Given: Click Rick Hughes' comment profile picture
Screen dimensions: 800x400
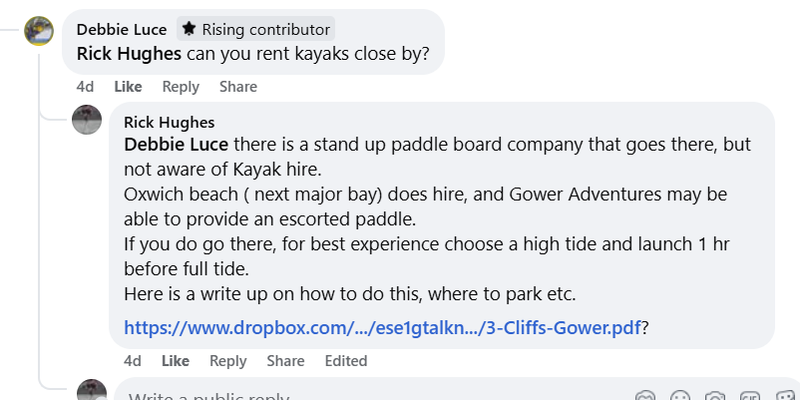Looking at the screenshot, I should [88, 122].
